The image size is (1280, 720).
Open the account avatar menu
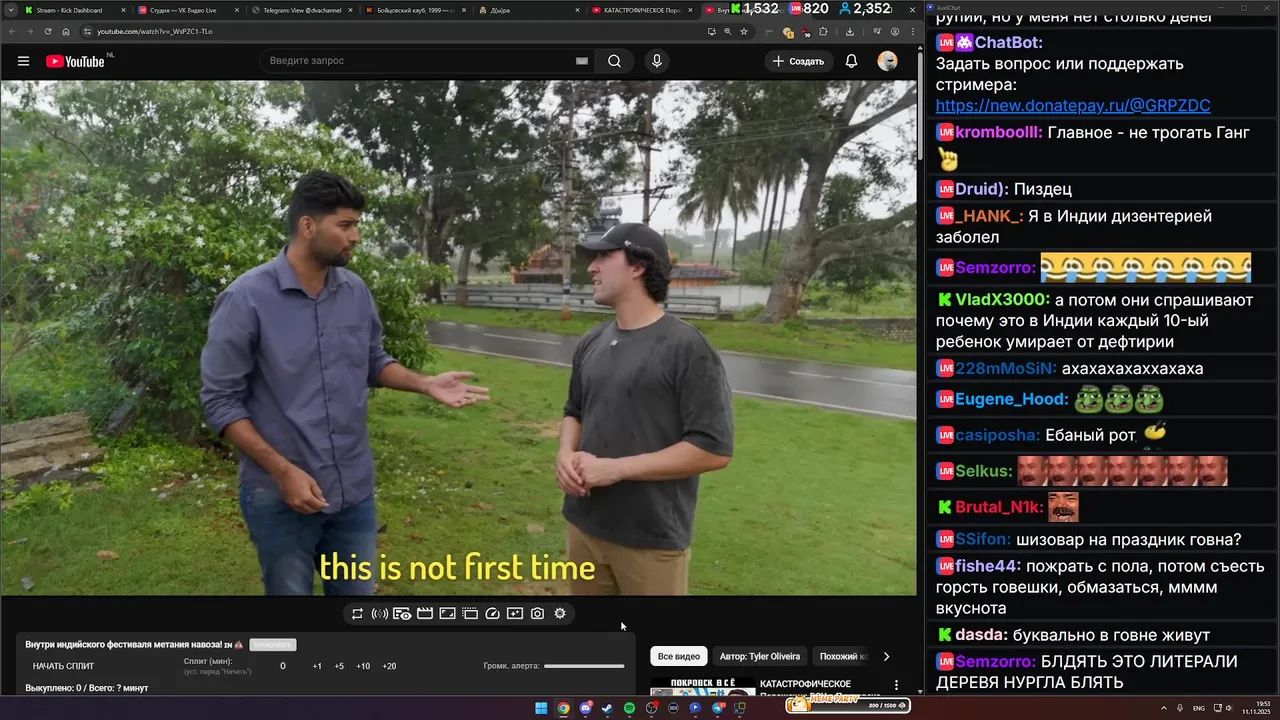(887, 61)
